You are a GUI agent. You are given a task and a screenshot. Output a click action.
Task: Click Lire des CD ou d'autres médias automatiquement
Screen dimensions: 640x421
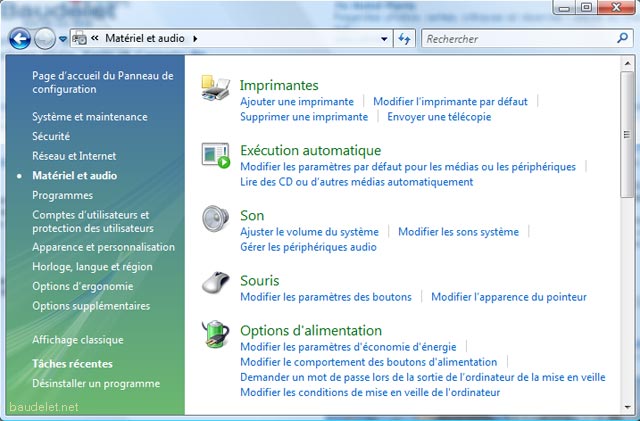[356, 182]
